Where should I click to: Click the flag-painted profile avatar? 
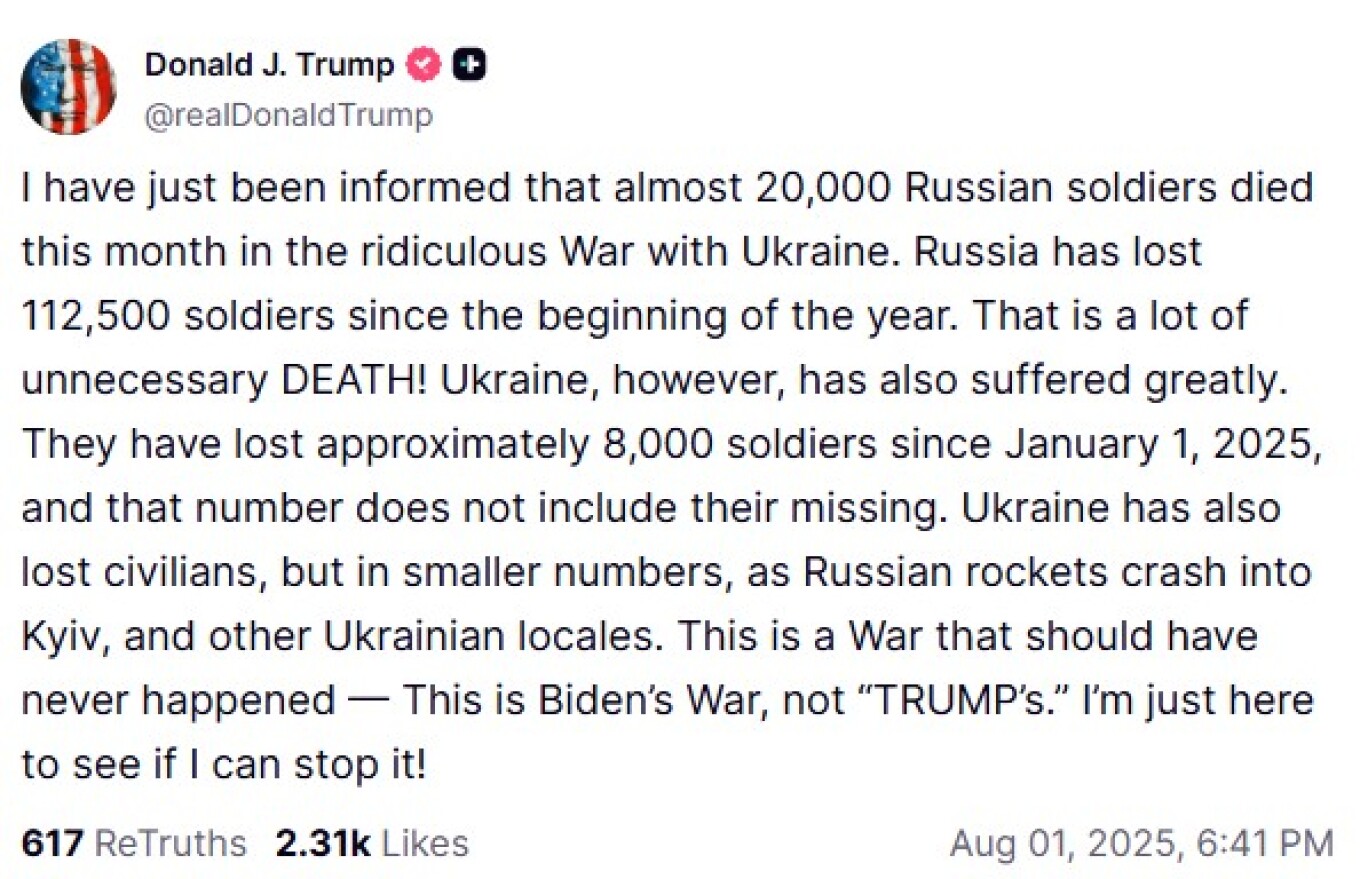[x=68, y=86]
